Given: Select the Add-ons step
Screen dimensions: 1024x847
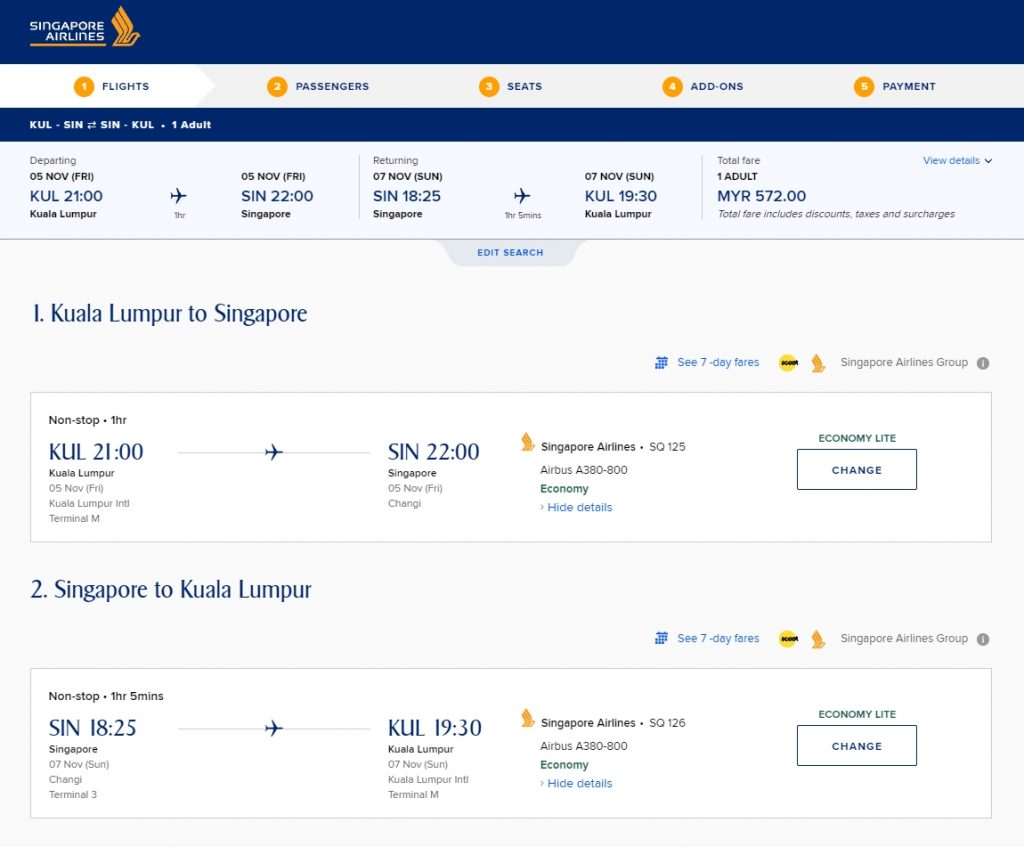Looking at the screenshot, I should click(704, 87).
